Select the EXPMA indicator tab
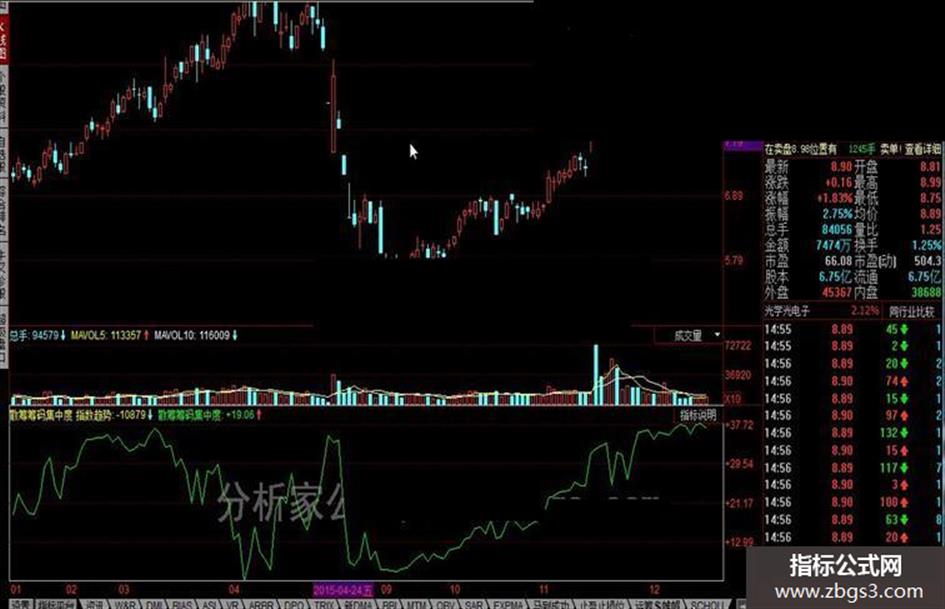945x609 pixels. [x=508, y=604]
